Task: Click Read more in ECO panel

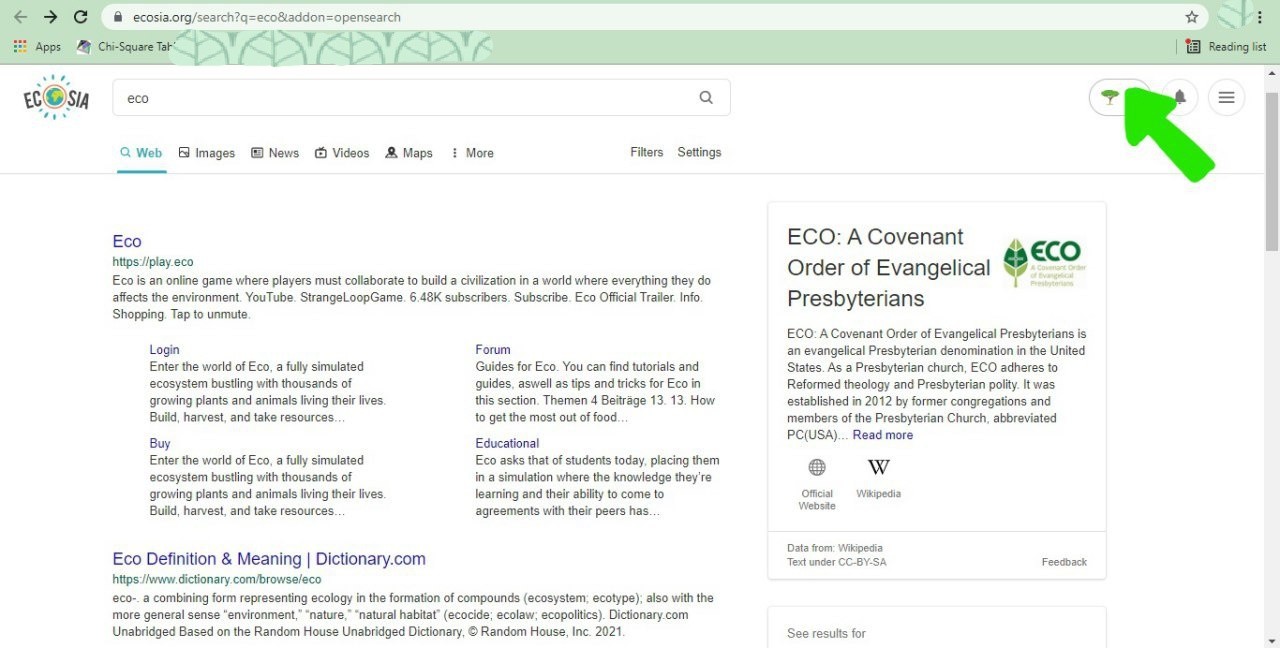Action: click(883, 435)
